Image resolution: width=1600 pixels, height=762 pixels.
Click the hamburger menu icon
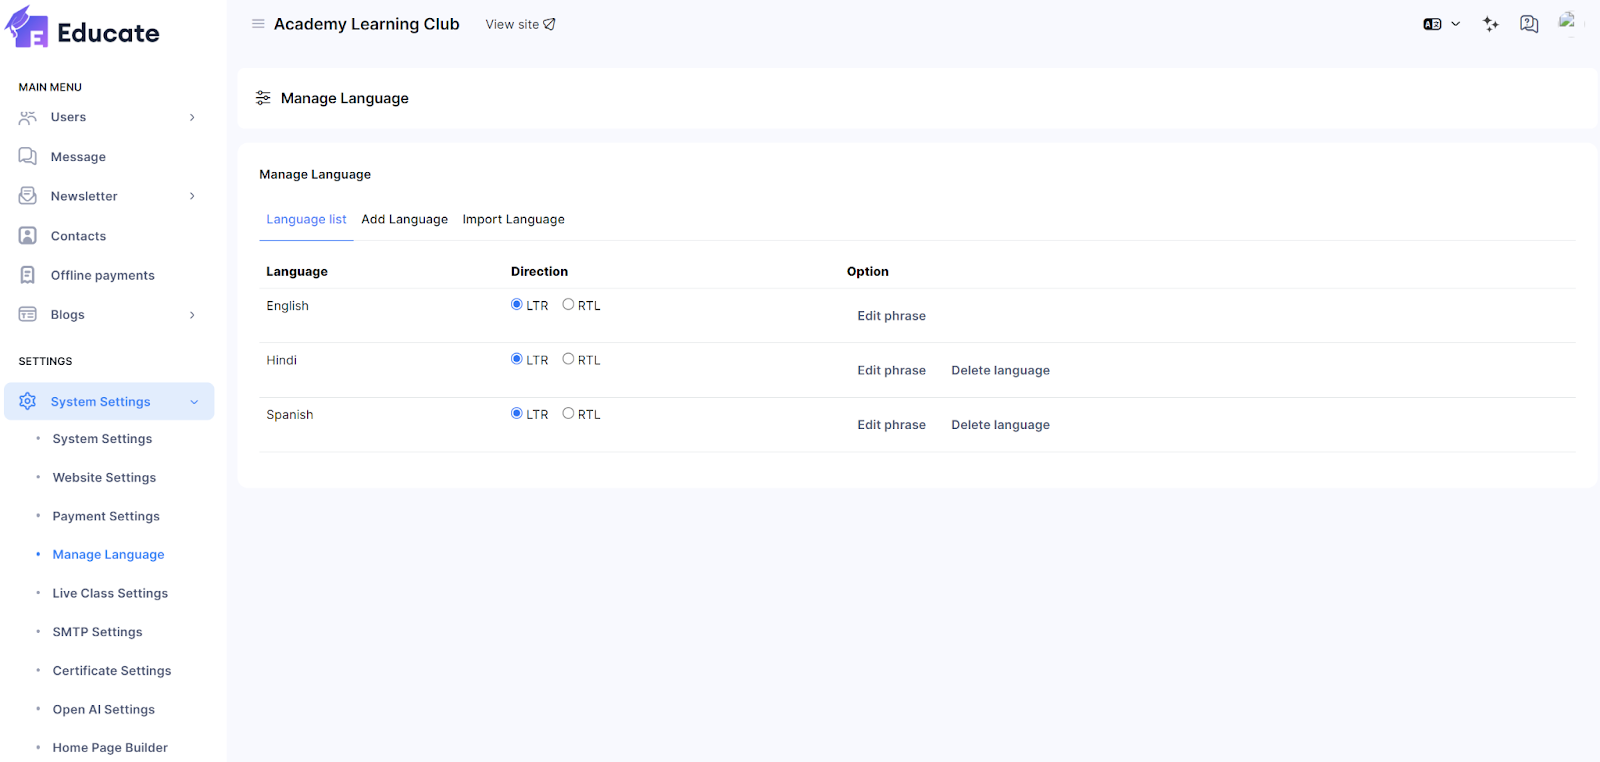[x=258, y=24]
